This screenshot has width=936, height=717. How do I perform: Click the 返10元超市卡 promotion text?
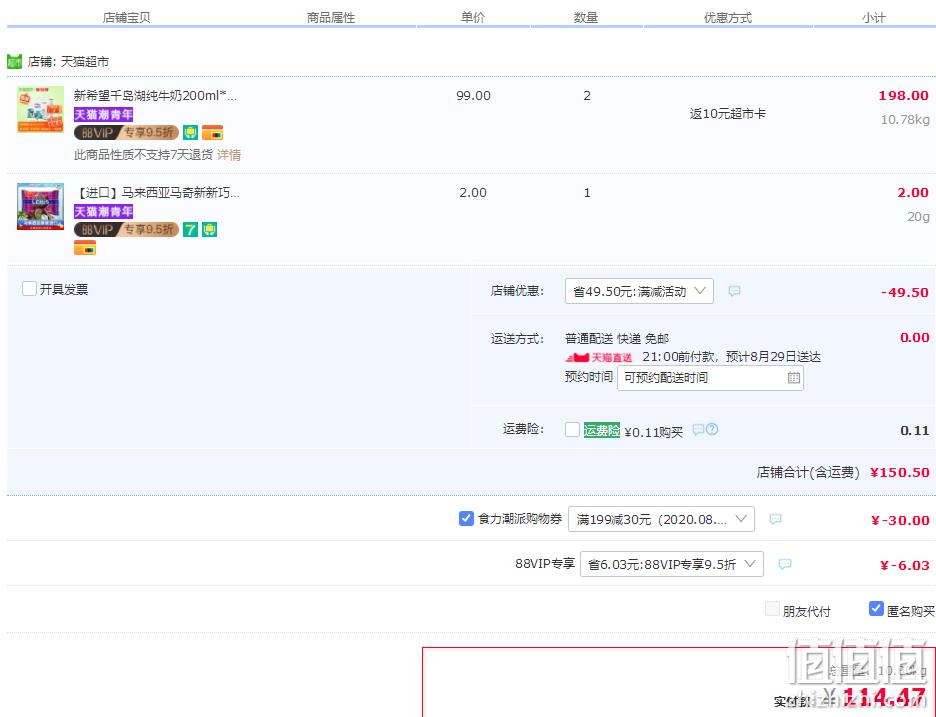(x=728, y=114)
